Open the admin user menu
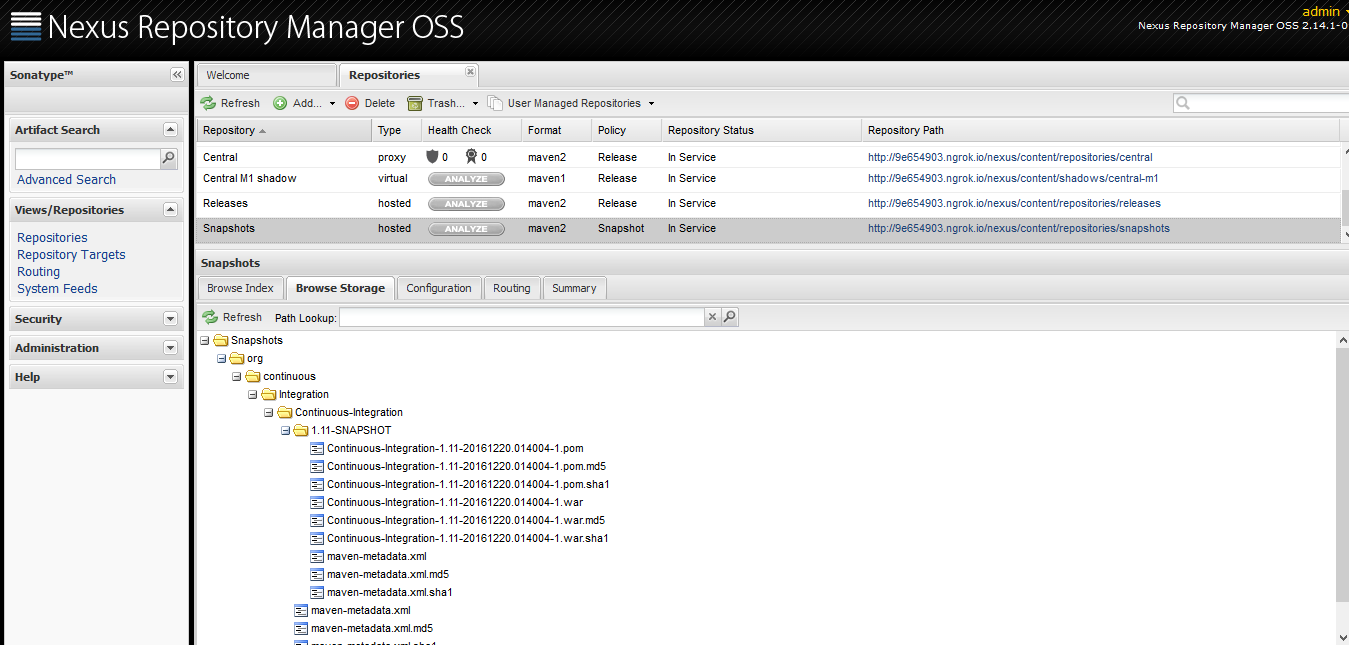Screen dimensions: 1349x645 tap(1324, 11)
